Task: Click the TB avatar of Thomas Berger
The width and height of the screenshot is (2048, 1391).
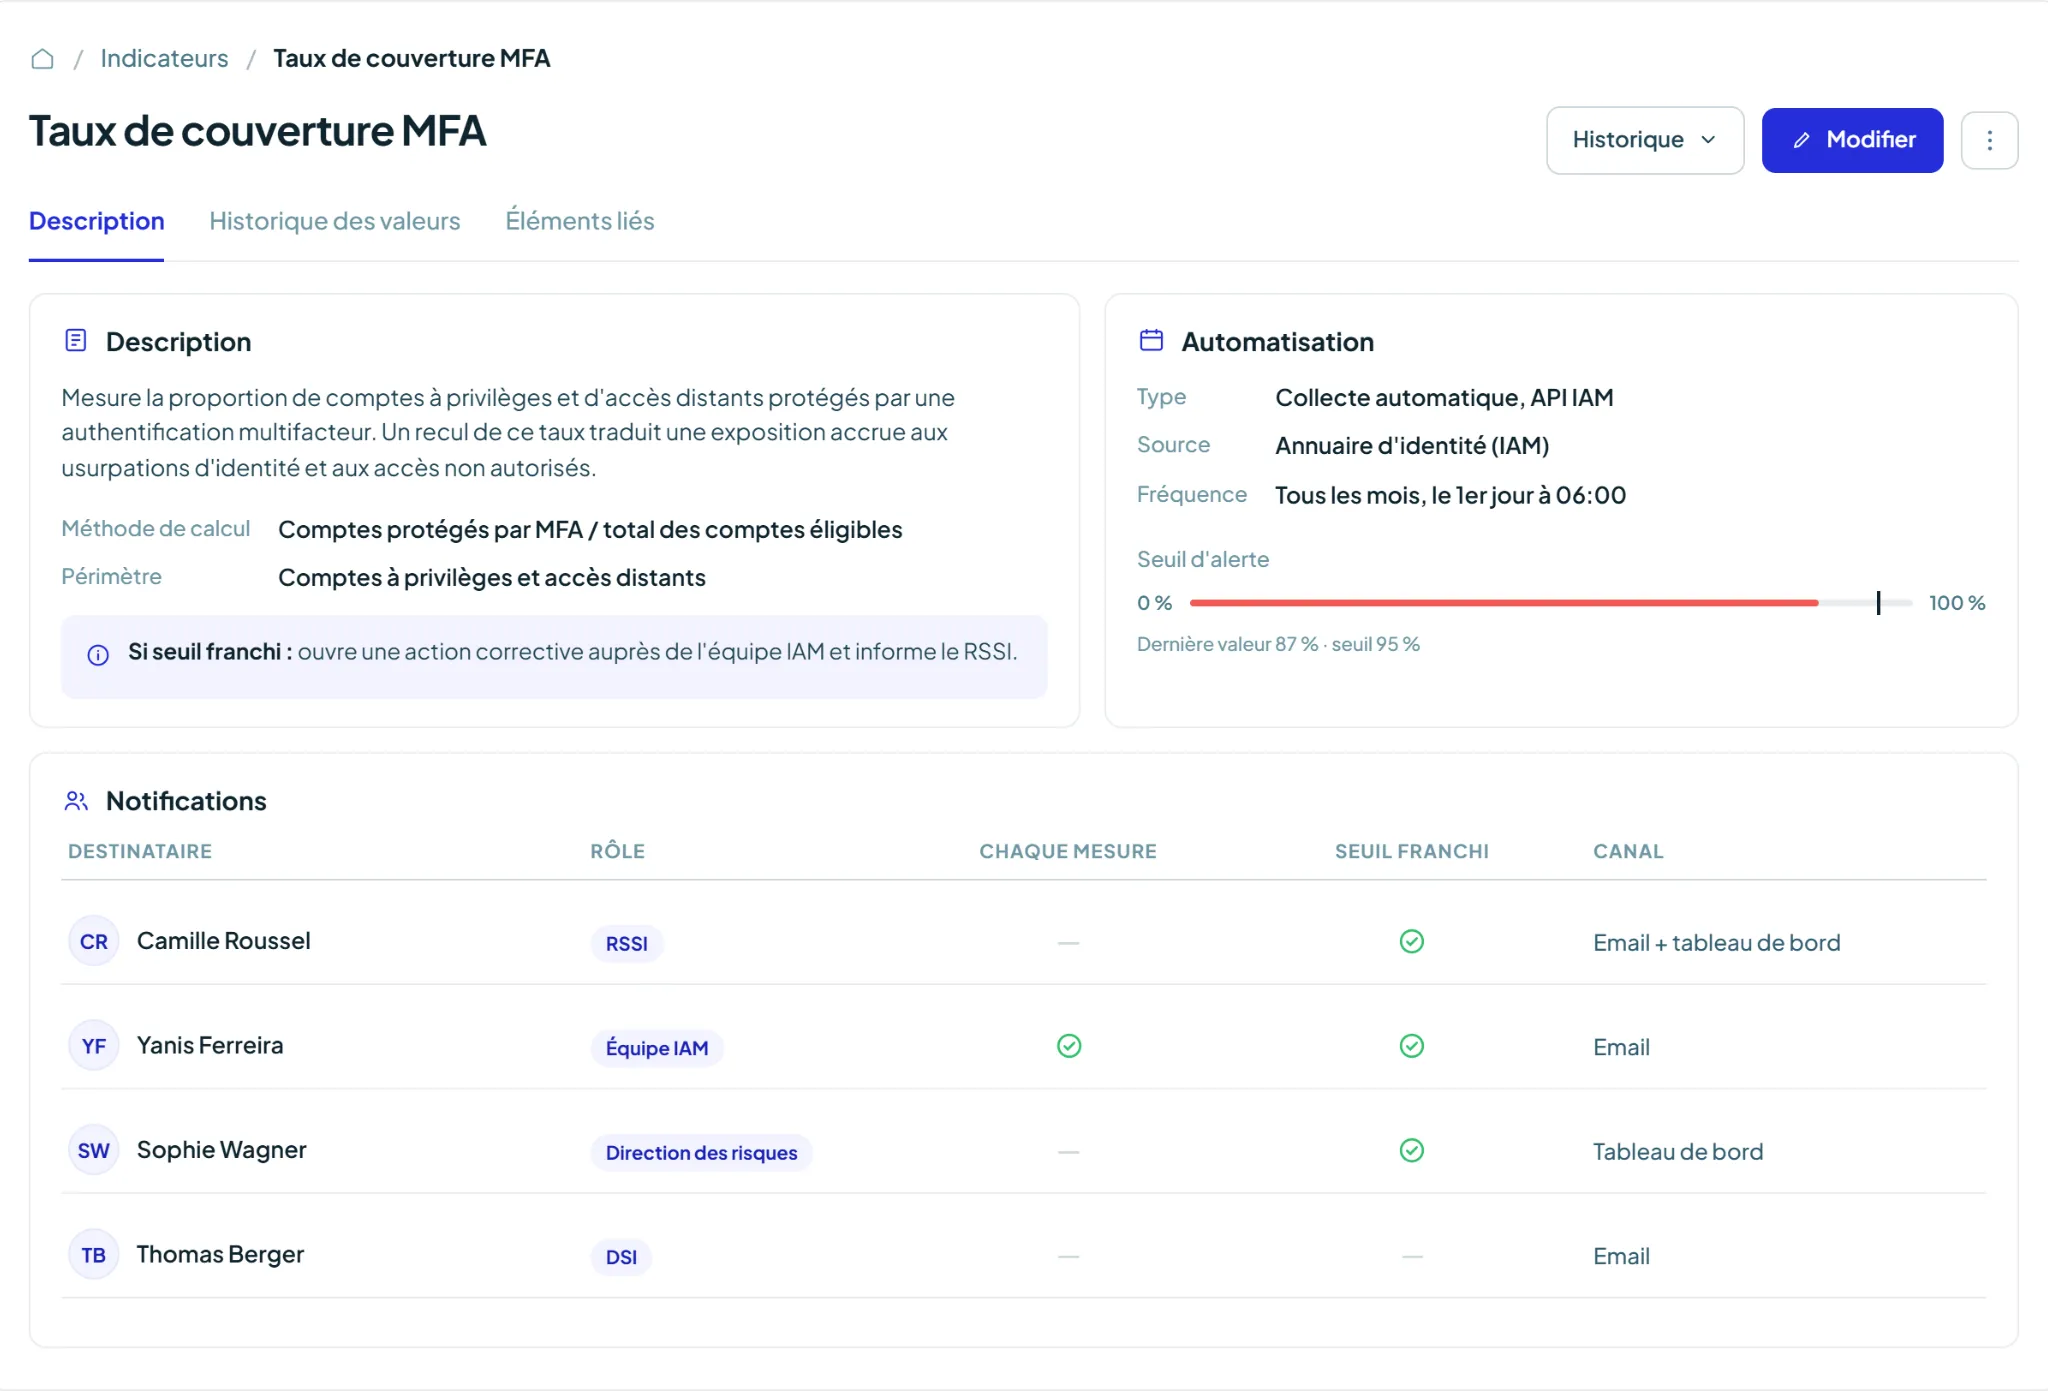Action: (x=94, y=1255)
